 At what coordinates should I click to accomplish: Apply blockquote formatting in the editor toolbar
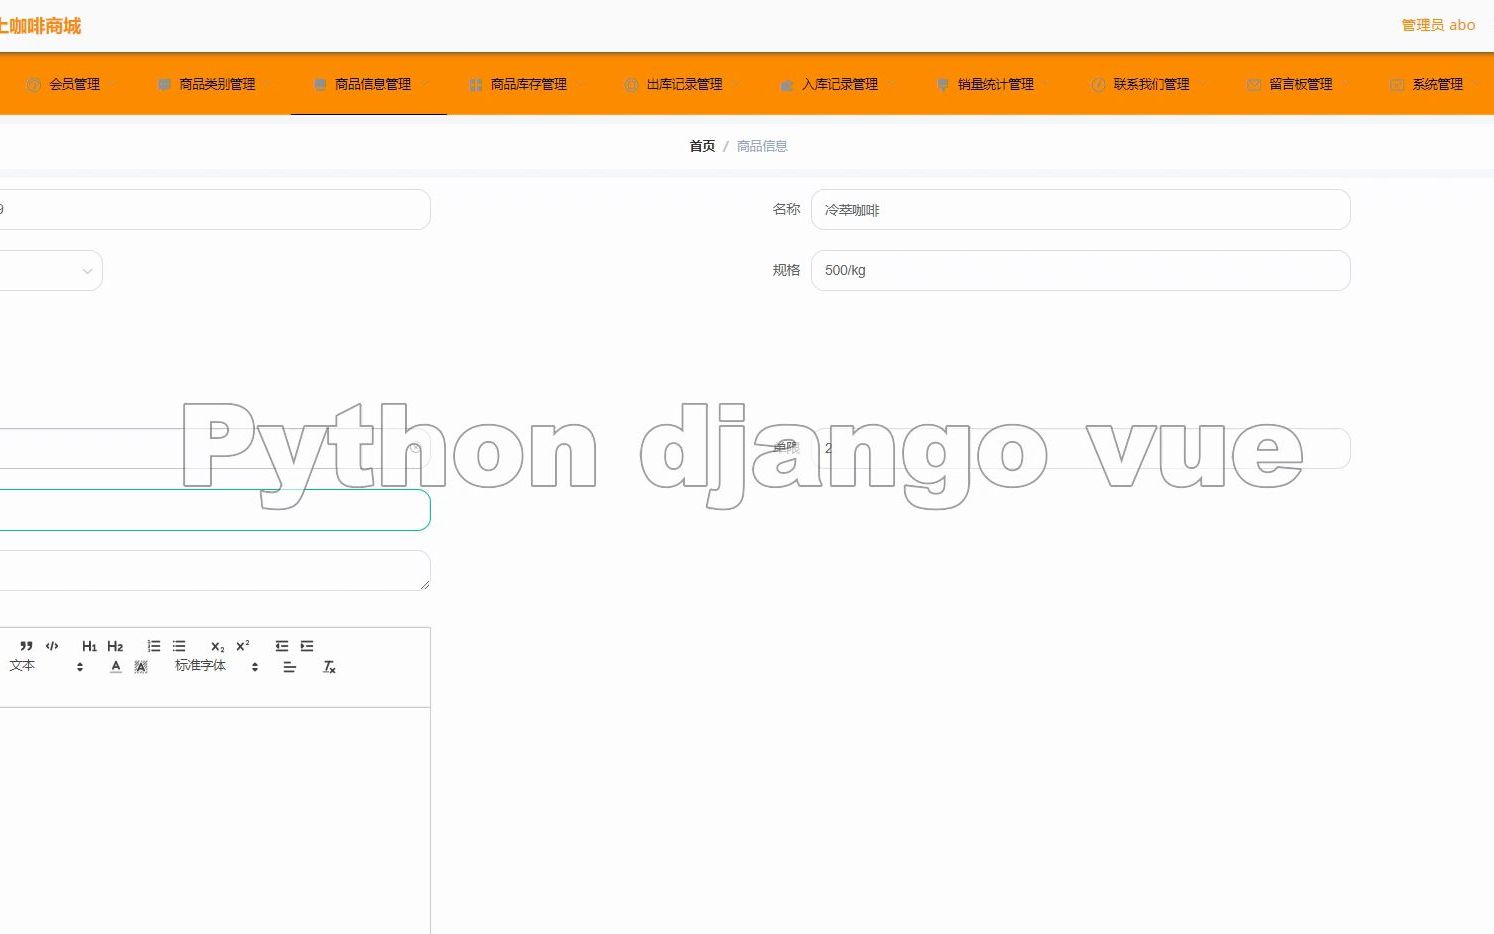click(x=26, y=646)
